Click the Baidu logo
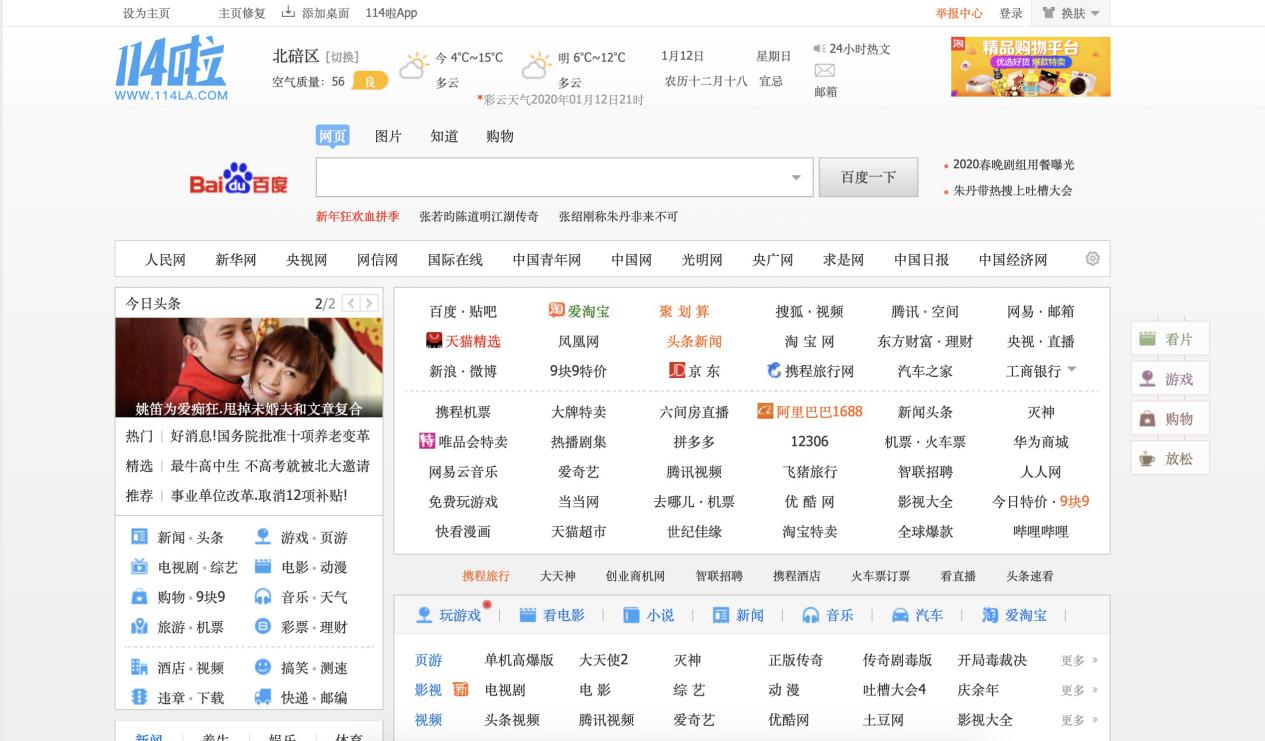Viewport: 1265px width, 741px height. click(239, 180)
